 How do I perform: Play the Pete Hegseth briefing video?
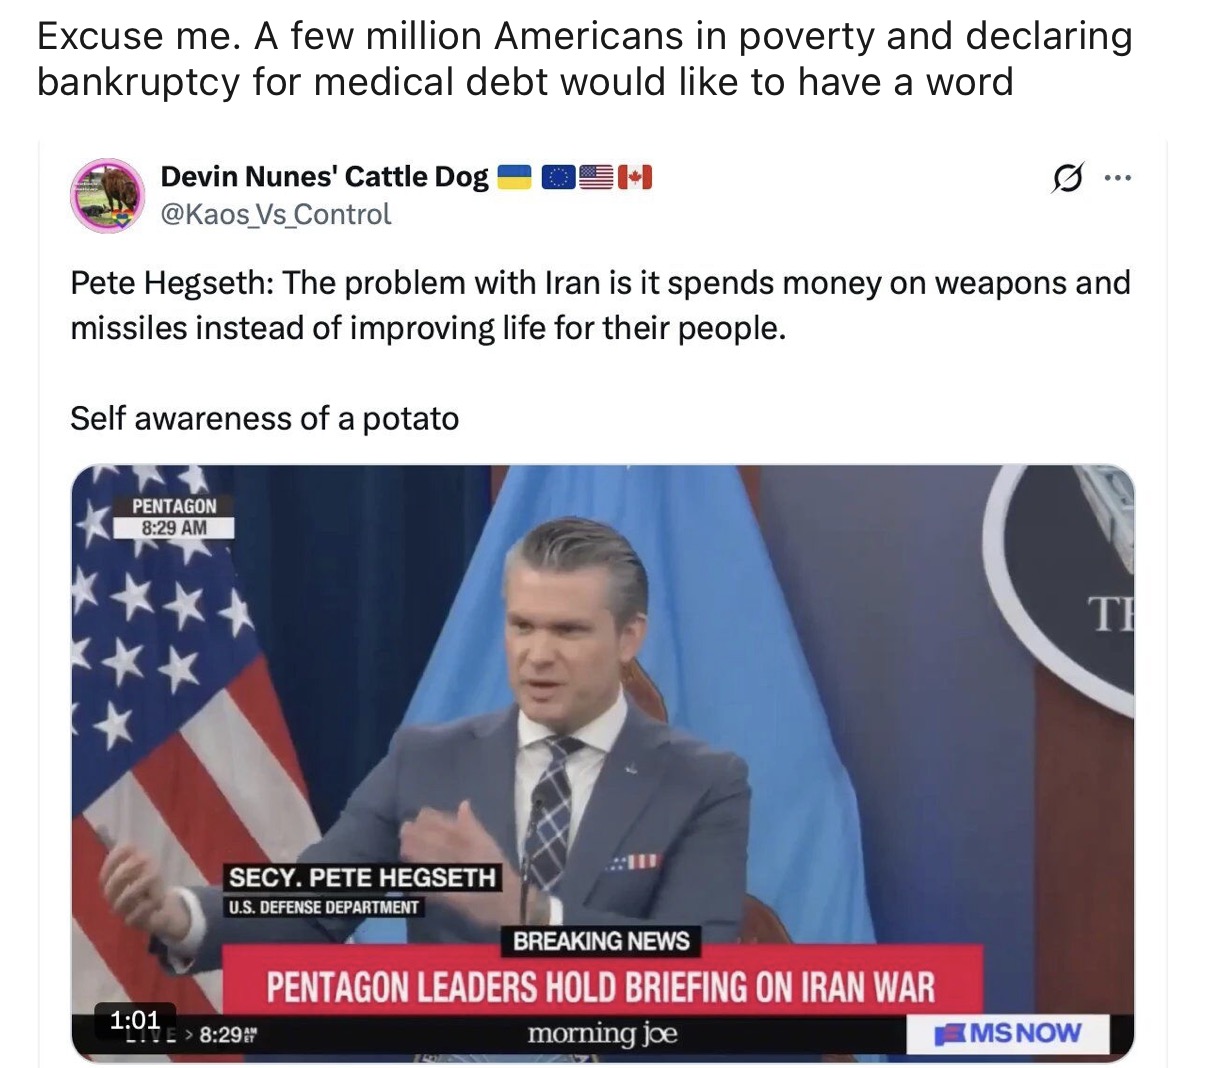point(603,763)
